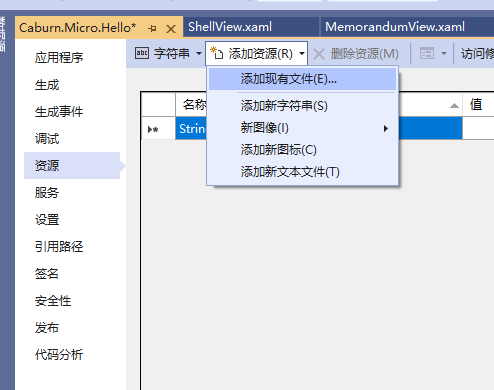Select the 资源 properties page
This screenshot has width=494, height=390.
(x=72, y=166)
